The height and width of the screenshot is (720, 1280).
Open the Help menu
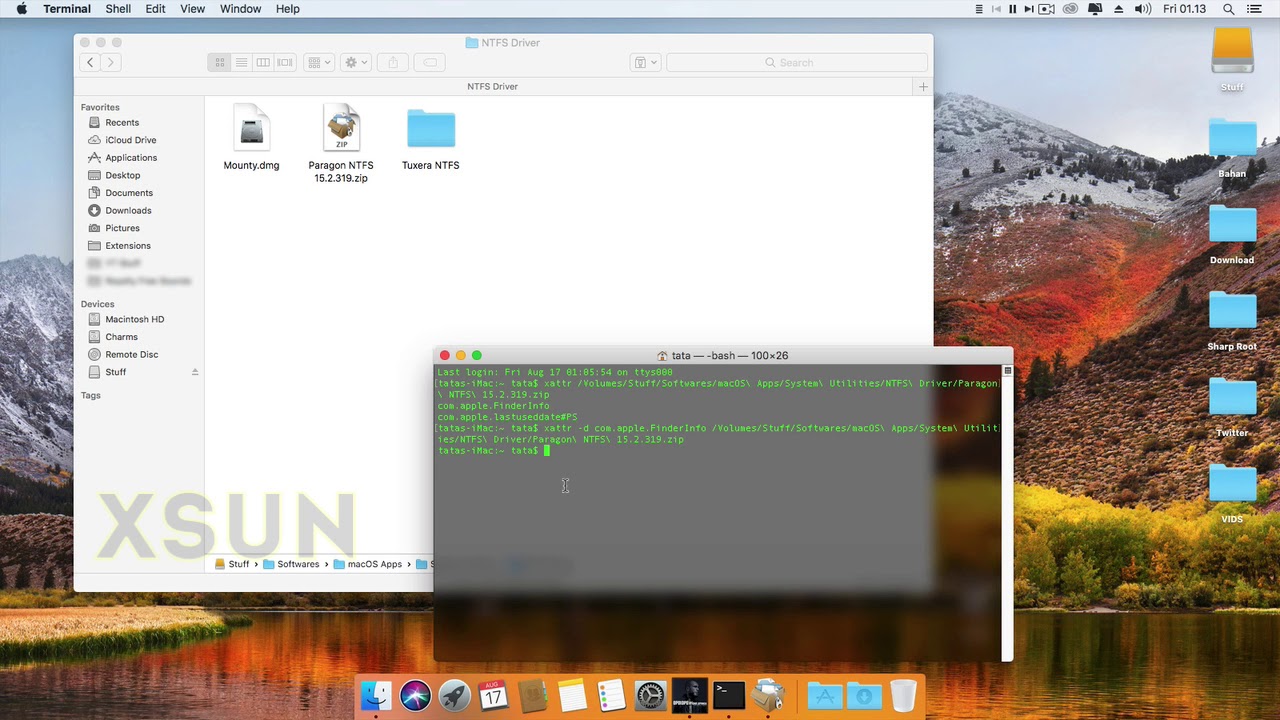(x=287, y=9)
